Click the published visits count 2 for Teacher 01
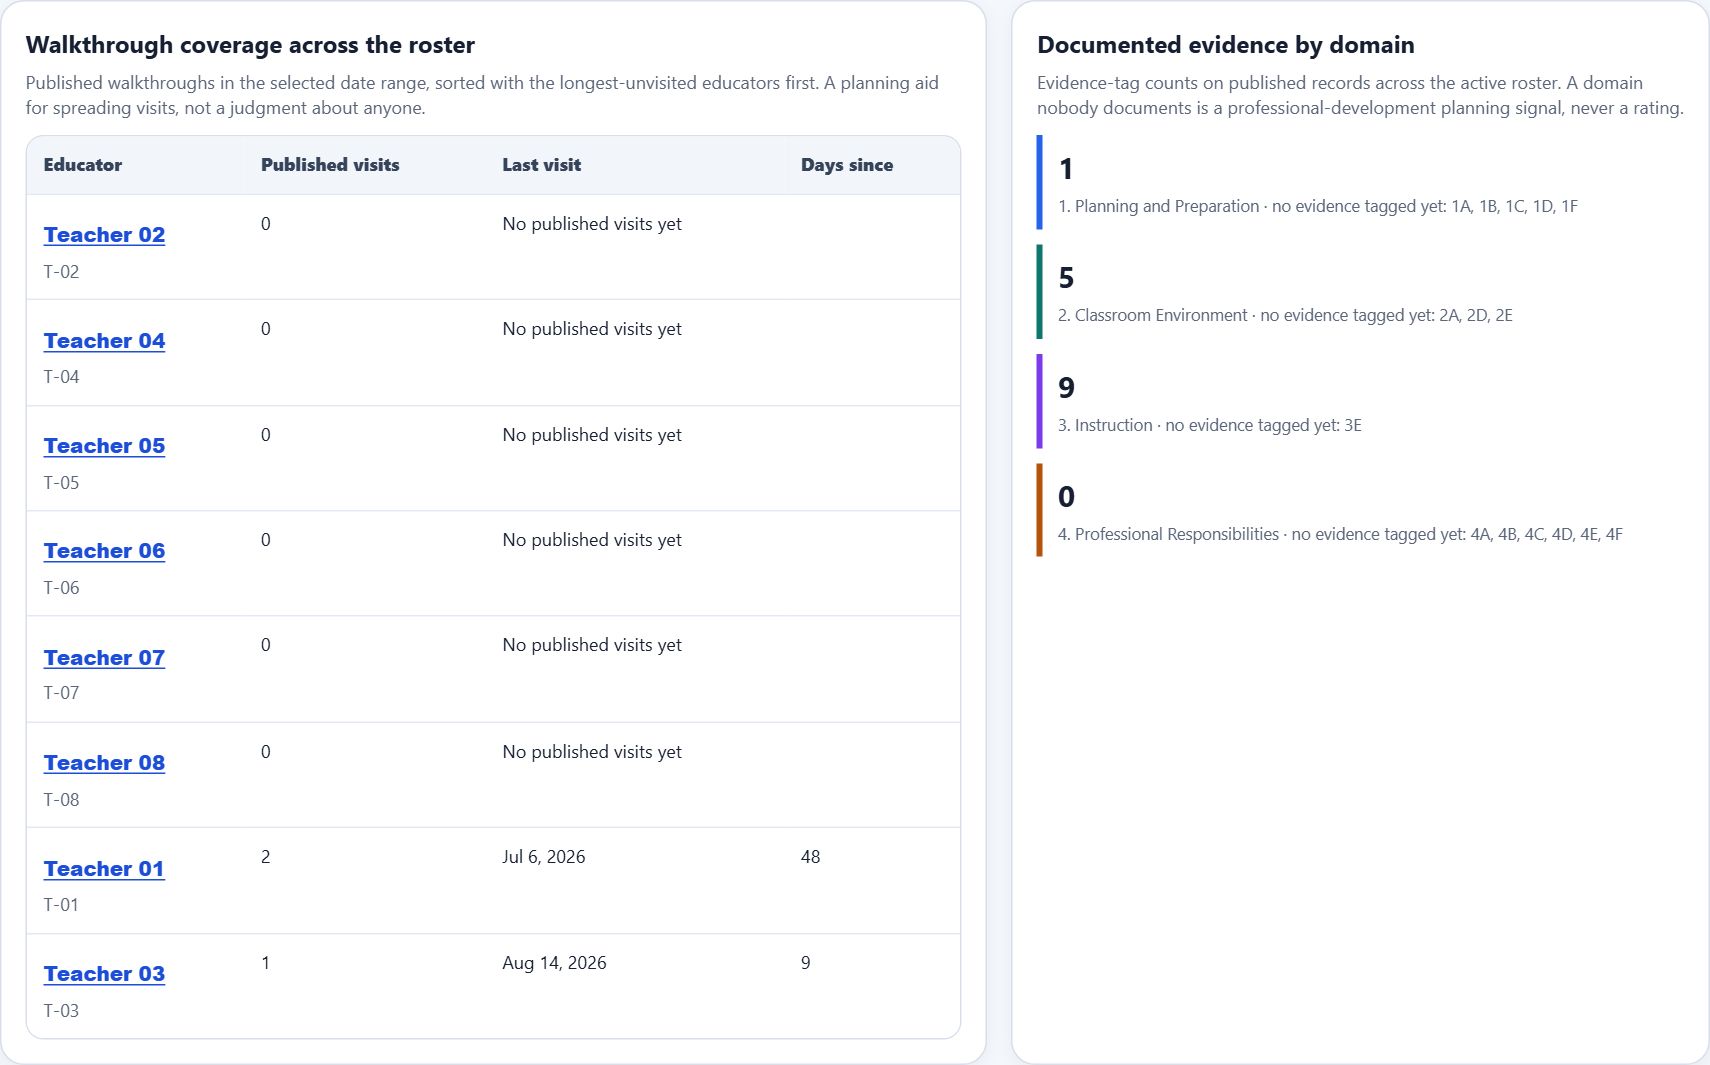 266,857
